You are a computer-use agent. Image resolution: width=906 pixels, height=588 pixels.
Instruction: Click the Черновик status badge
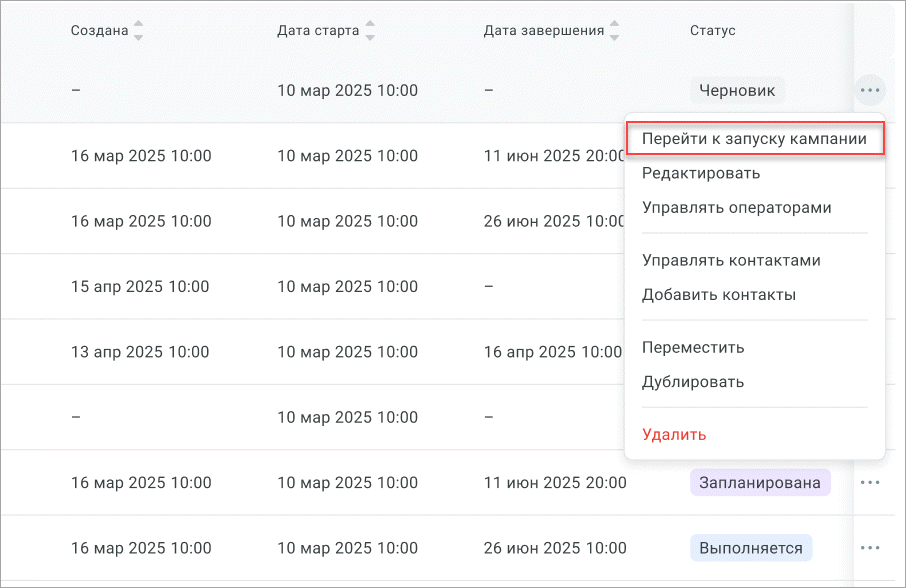click(x=737, y=90)
